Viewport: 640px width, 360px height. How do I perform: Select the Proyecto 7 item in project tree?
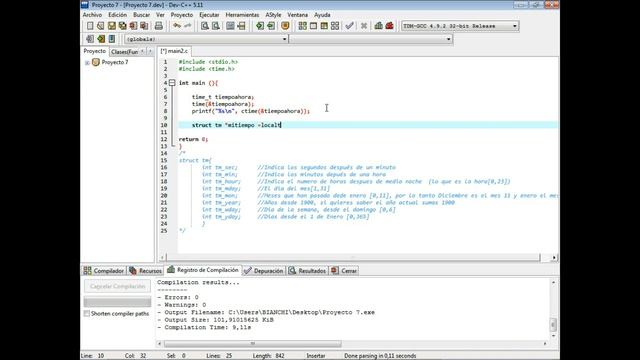point(115,62)
